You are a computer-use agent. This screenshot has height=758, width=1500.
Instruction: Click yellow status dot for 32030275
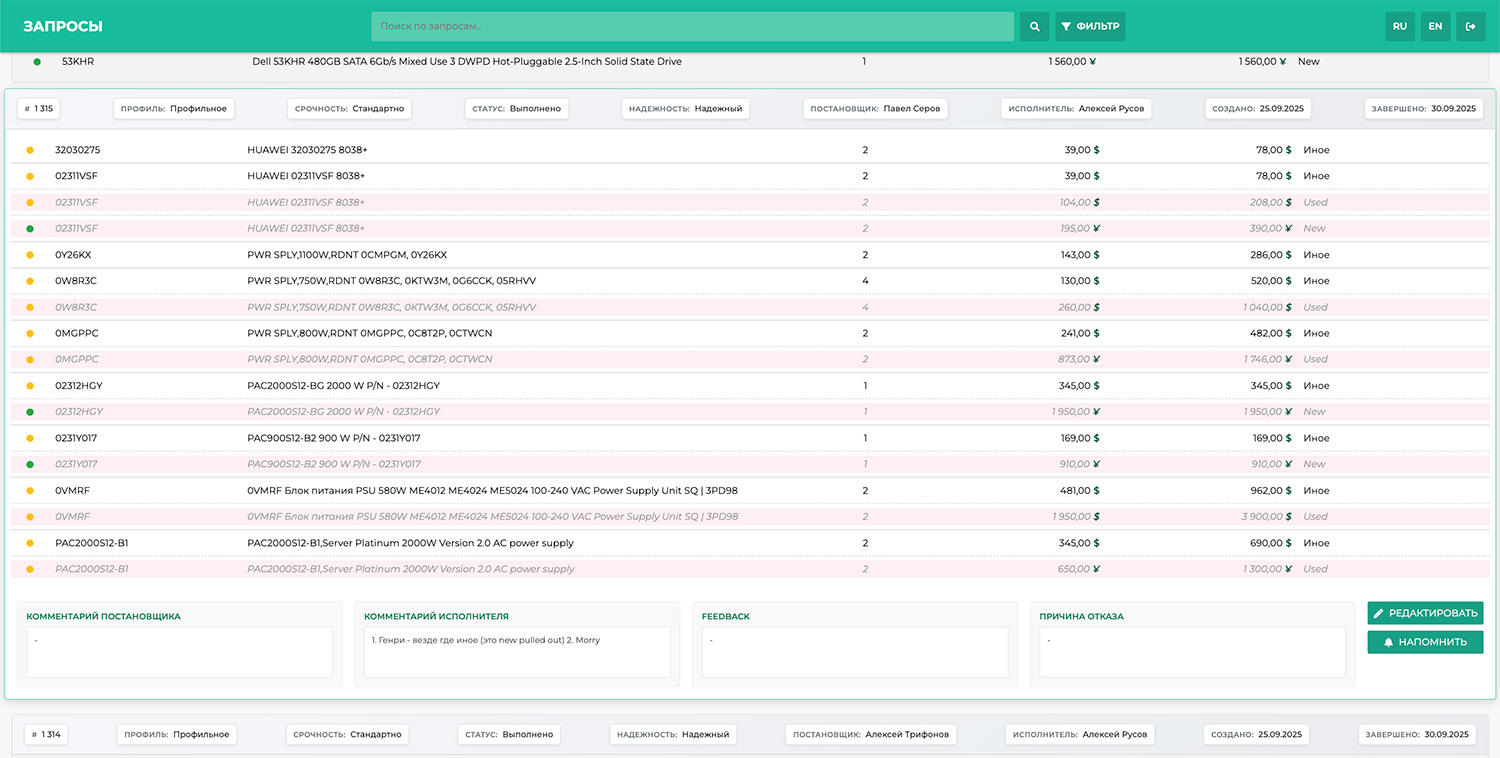30,150
